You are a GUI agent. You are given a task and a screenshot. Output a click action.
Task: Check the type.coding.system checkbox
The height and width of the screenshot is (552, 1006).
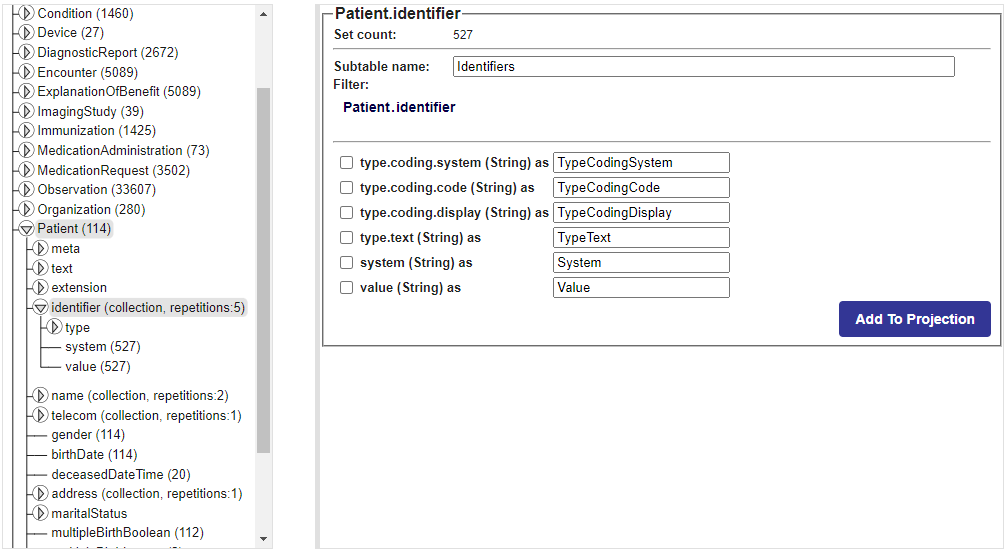click(x=346, y=162)
